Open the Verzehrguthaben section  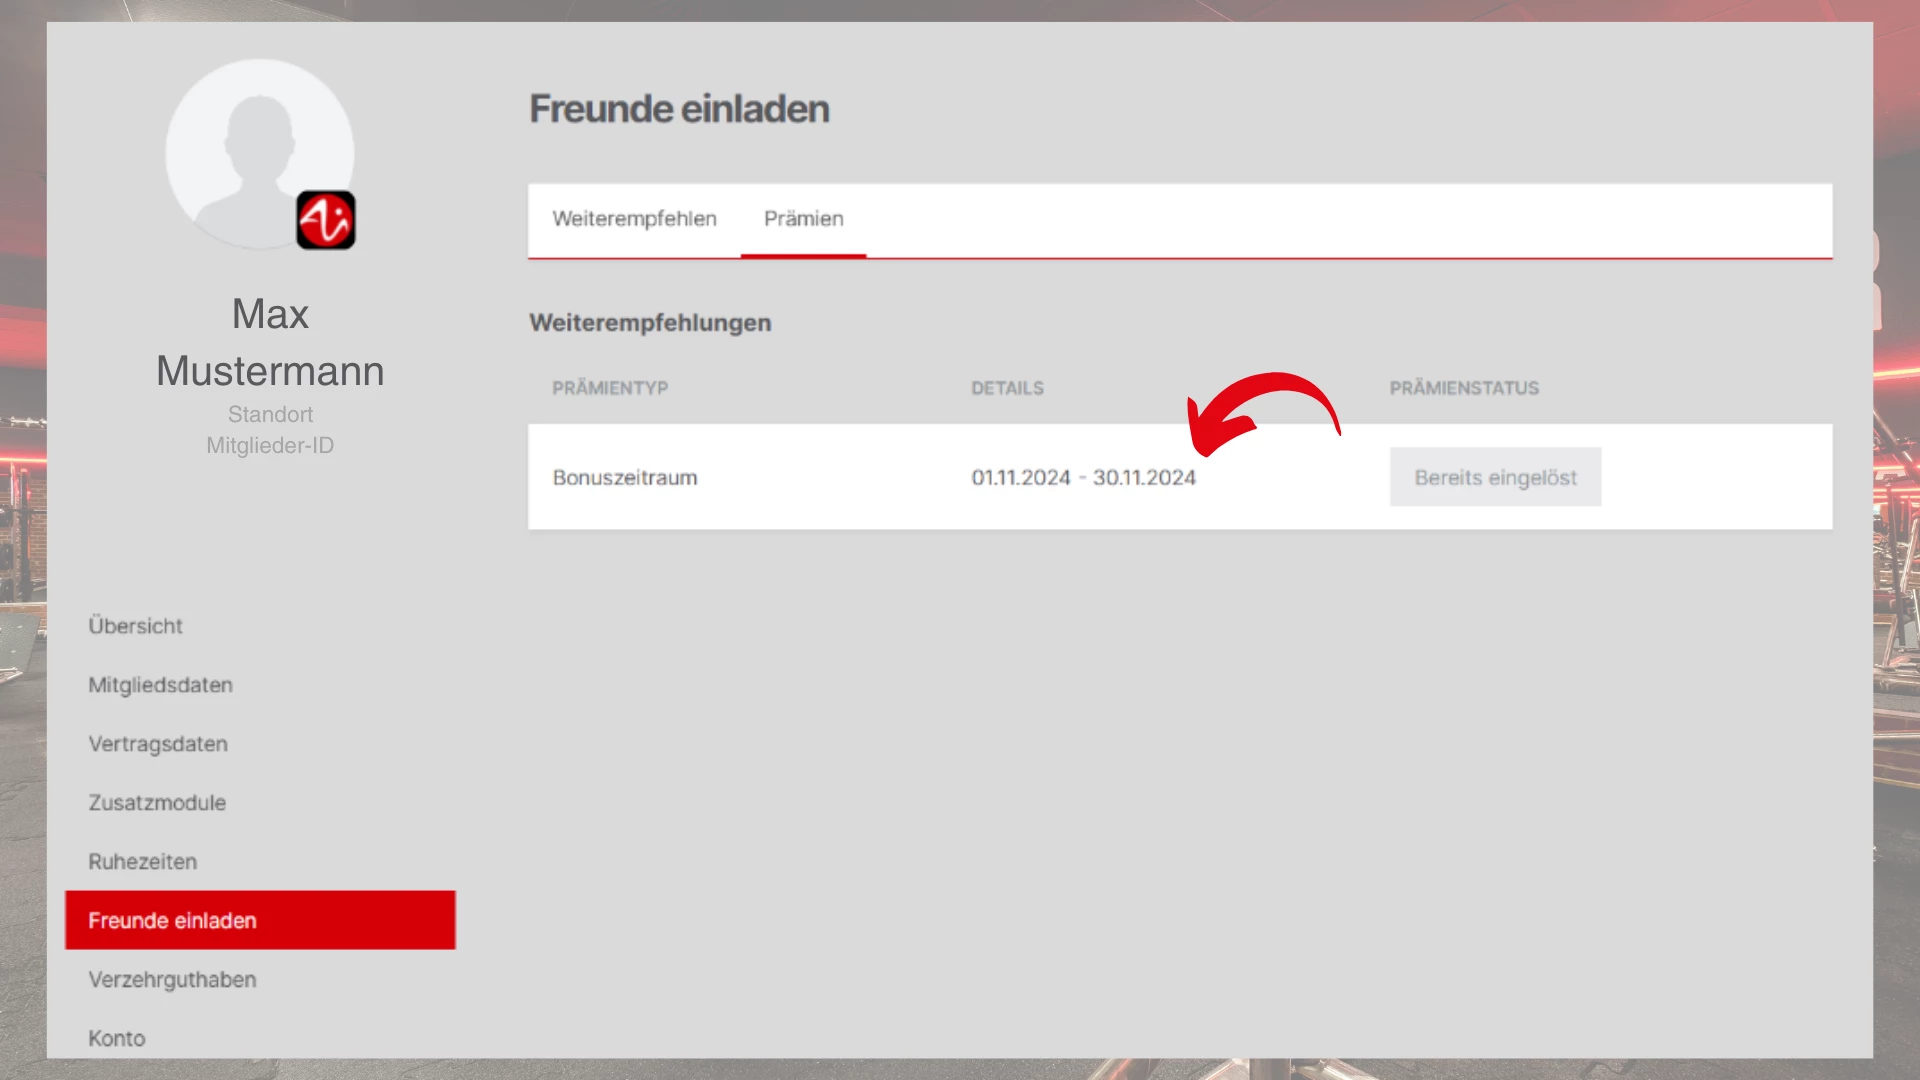coord(172,980)
